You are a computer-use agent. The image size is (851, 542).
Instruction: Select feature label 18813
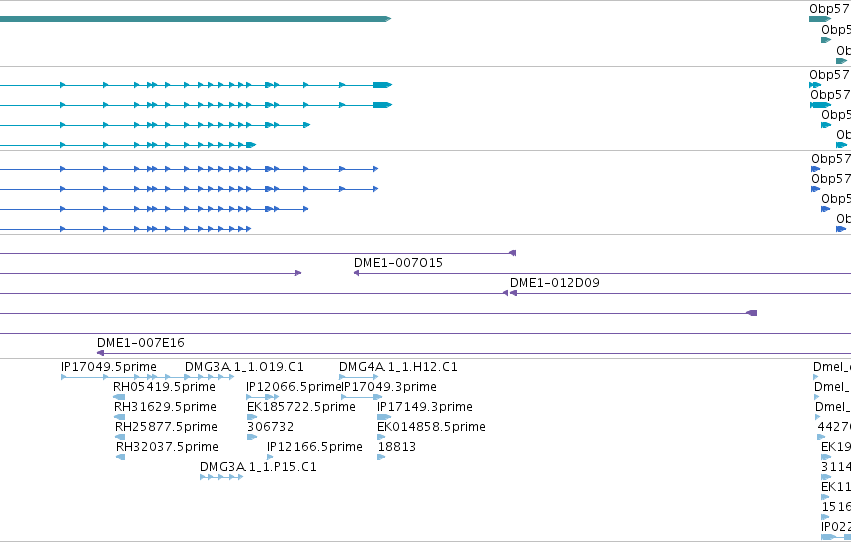[x=397, y=447]
